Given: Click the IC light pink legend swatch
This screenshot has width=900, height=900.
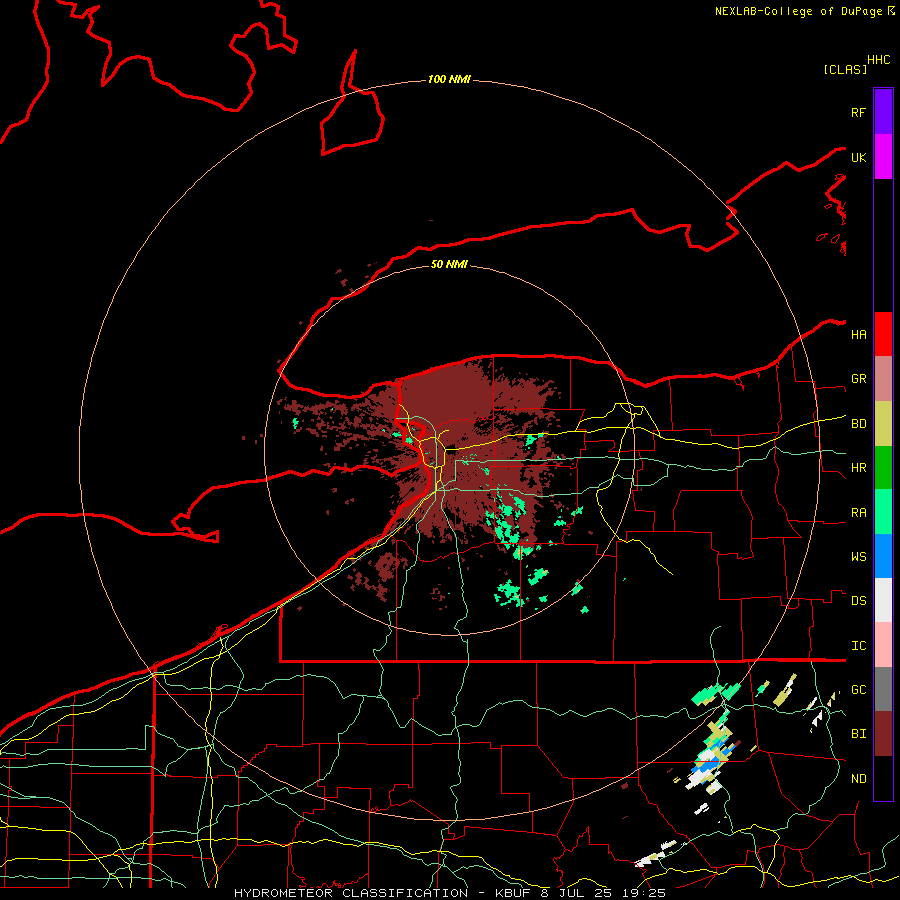Looking at the screenshot, I should tap(883, 645).
